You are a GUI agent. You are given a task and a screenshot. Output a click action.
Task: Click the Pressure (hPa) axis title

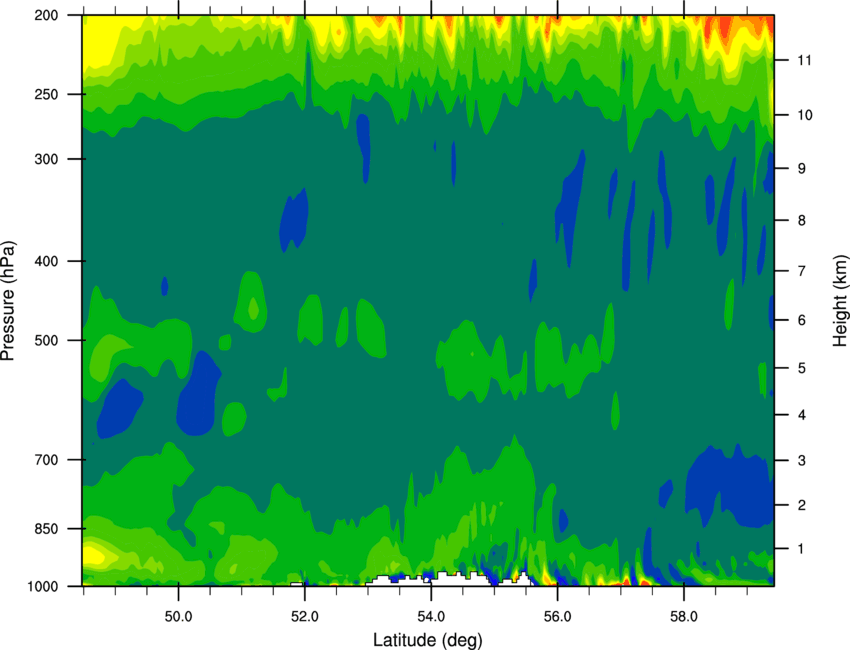8,301
